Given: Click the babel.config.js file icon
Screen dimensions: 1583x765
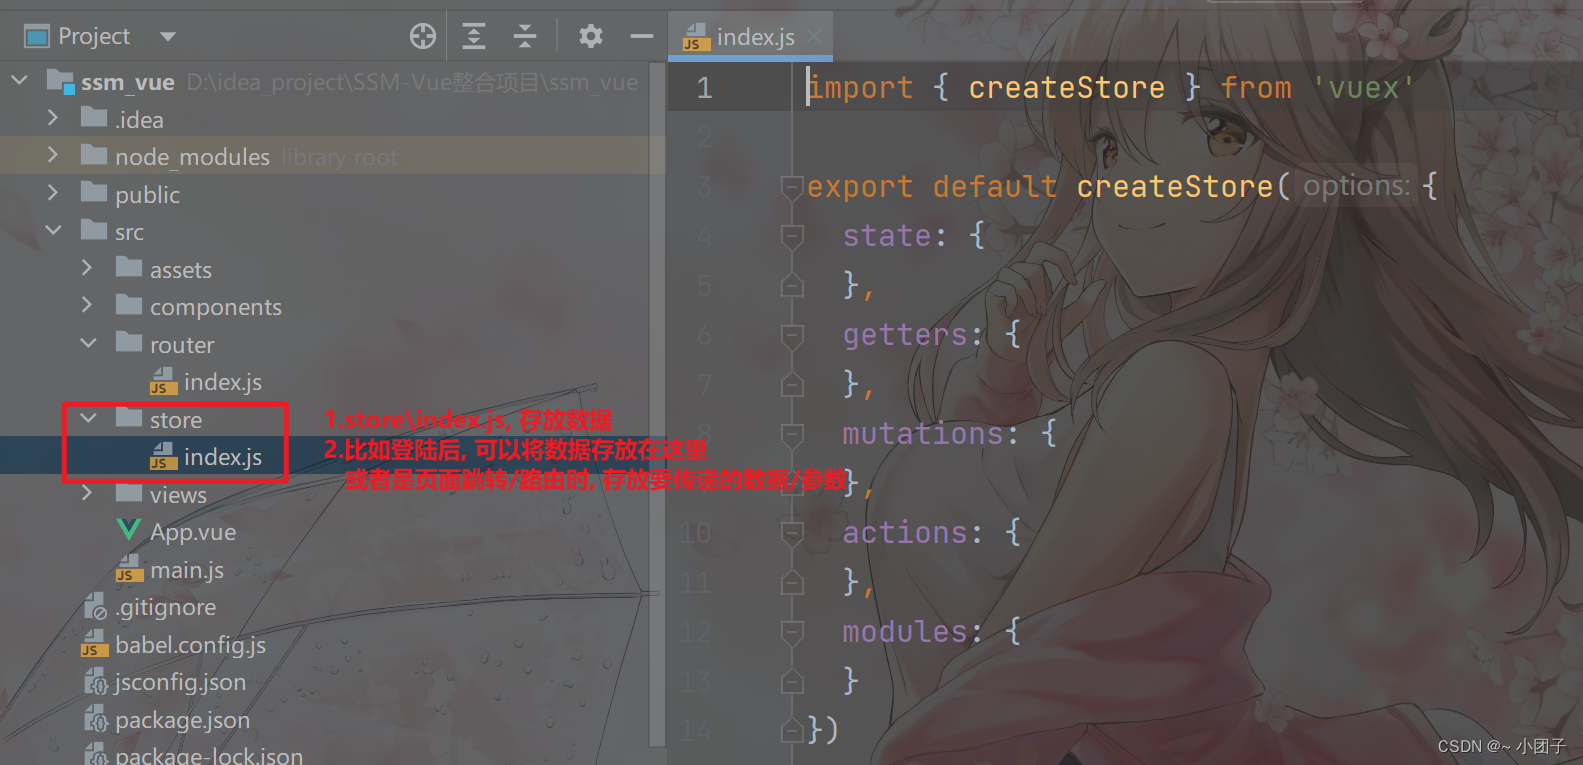Looking at the screenshot, I should pos(95,643).
